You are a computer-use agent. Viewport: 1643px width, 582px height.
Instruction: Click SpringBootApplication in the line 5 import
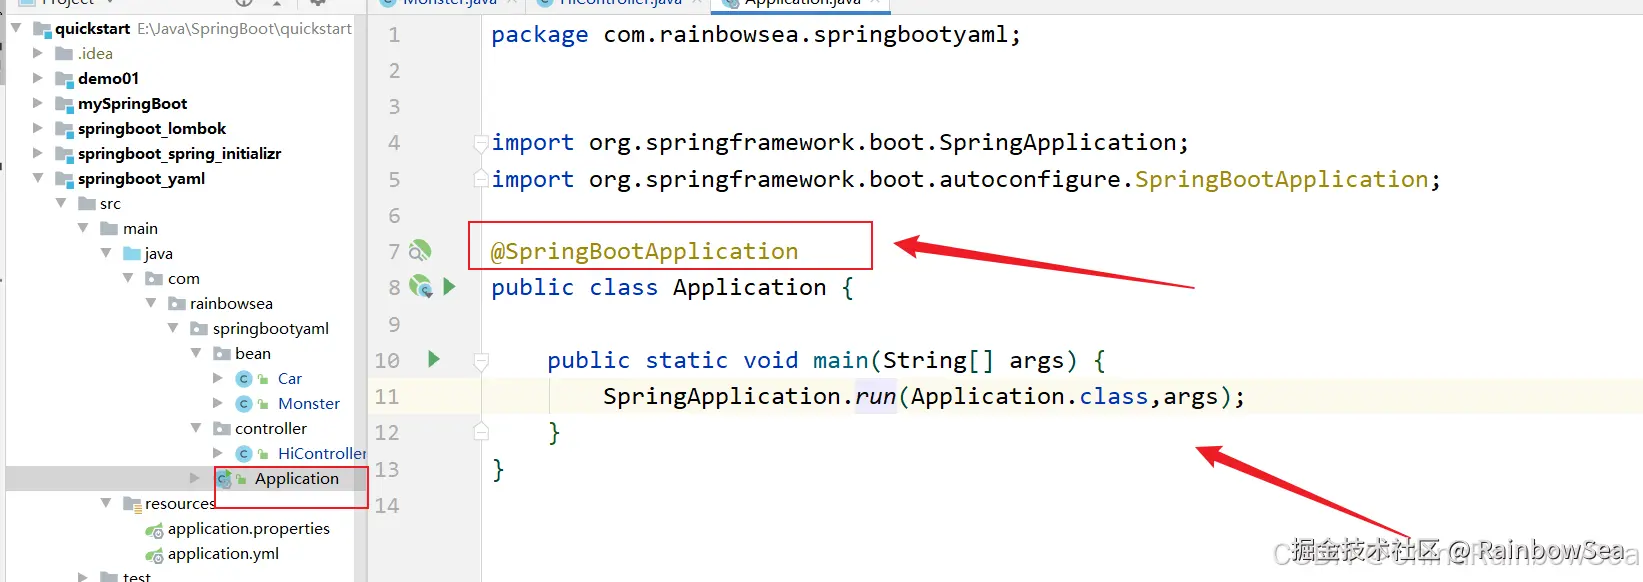click(1282, 179)
